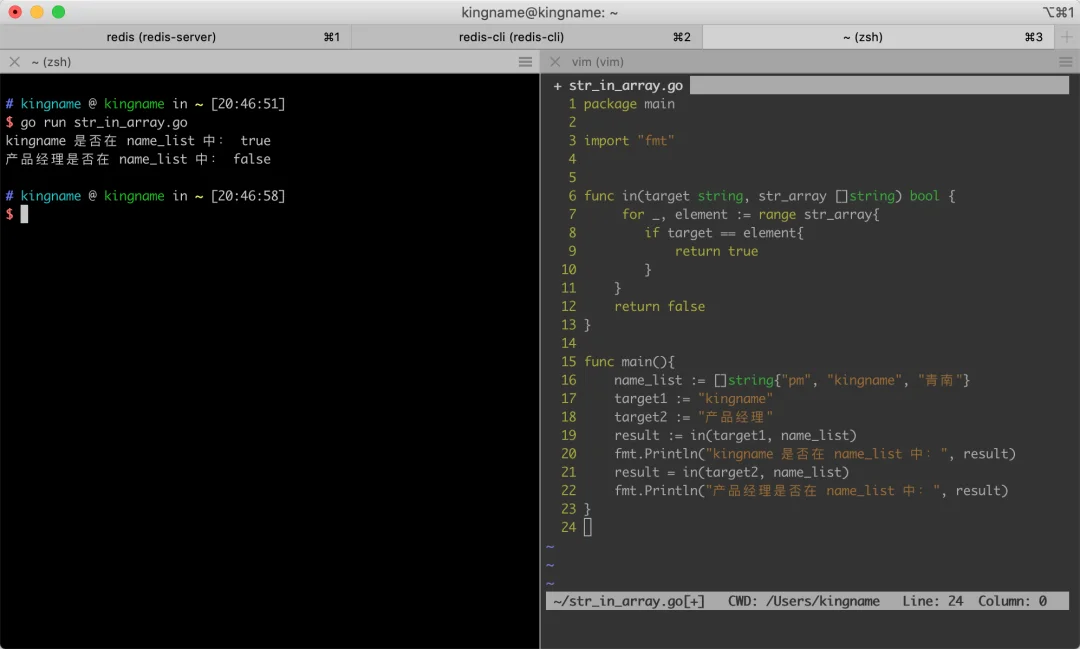Click the yellow minimize window button

pyautogui.click(x=37, y=12)
